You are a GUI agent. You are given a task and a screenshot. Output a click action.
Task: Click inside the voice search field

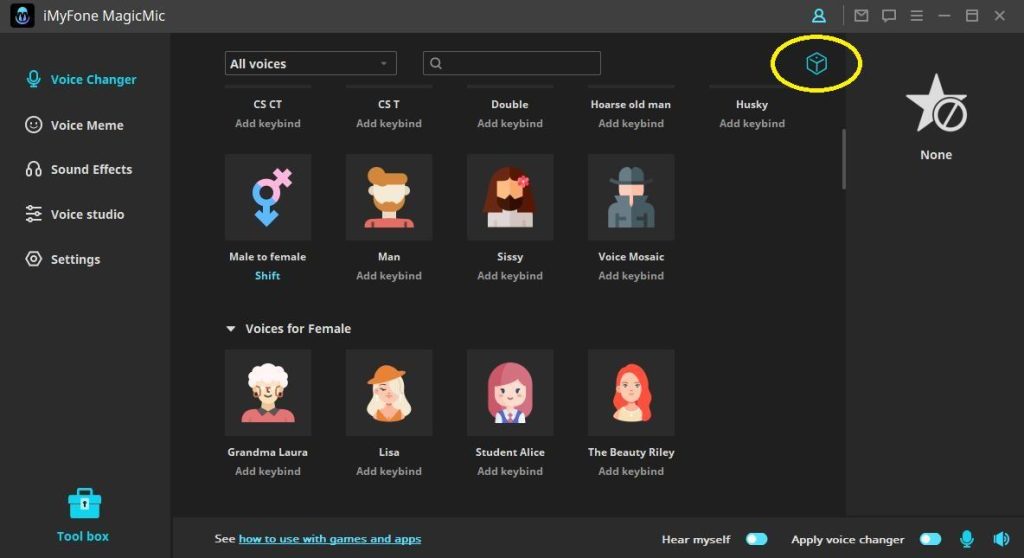511,63
